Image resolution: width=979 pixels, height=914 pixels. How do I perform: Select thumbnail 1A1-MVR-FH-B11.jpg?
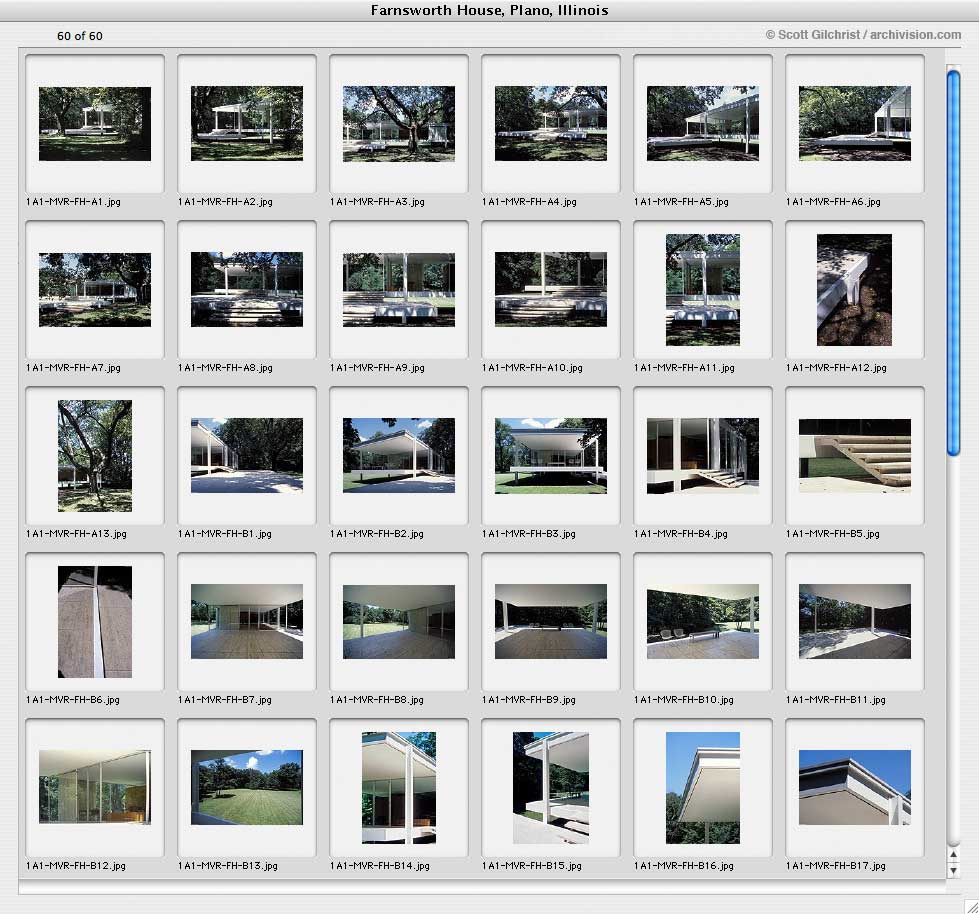tap(855, 622)
